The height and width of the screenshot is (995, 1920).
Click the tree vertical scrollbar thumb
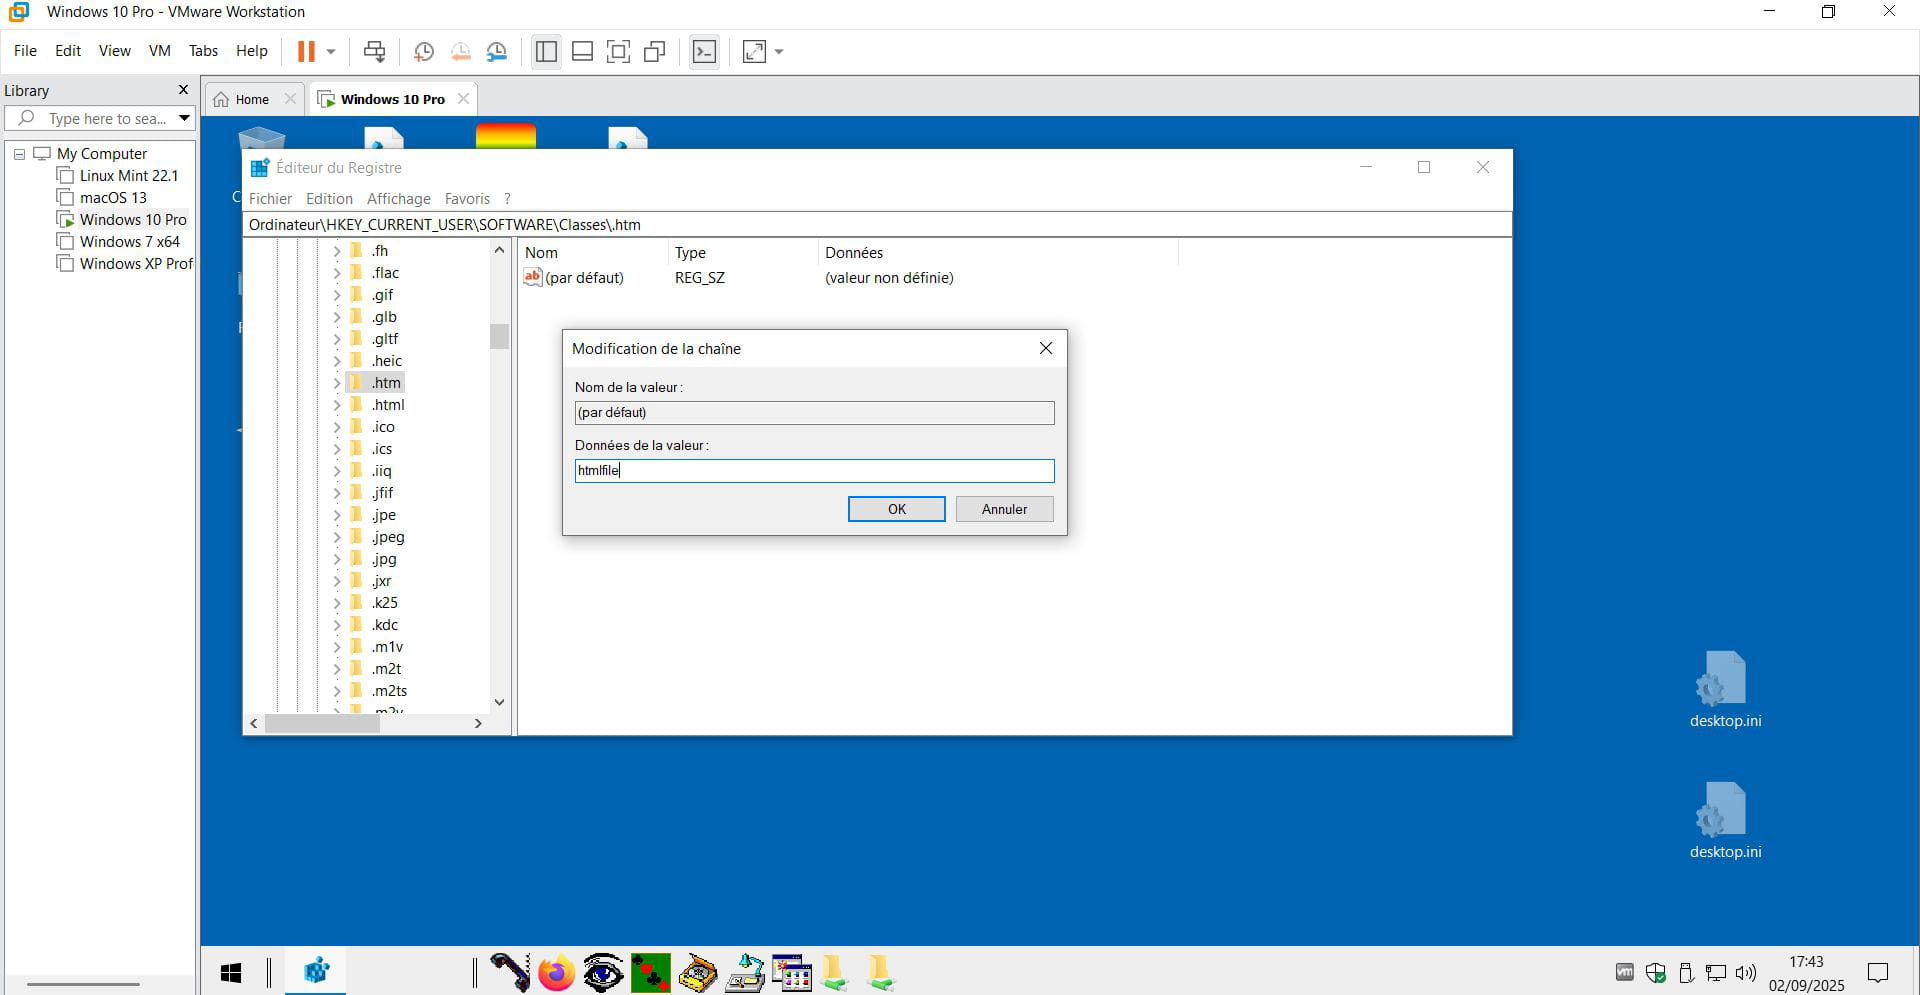(499, 336)
